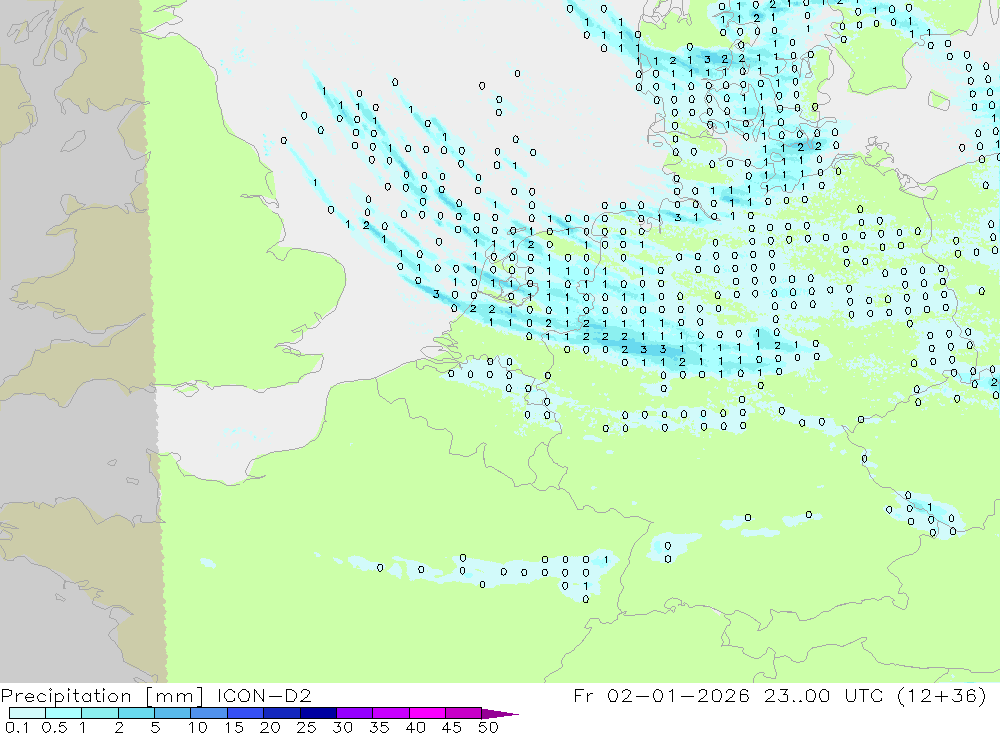Pick the 20–25 mm dark blue swatch
The height and width of the screenshot is (733, 1000).
282,713
